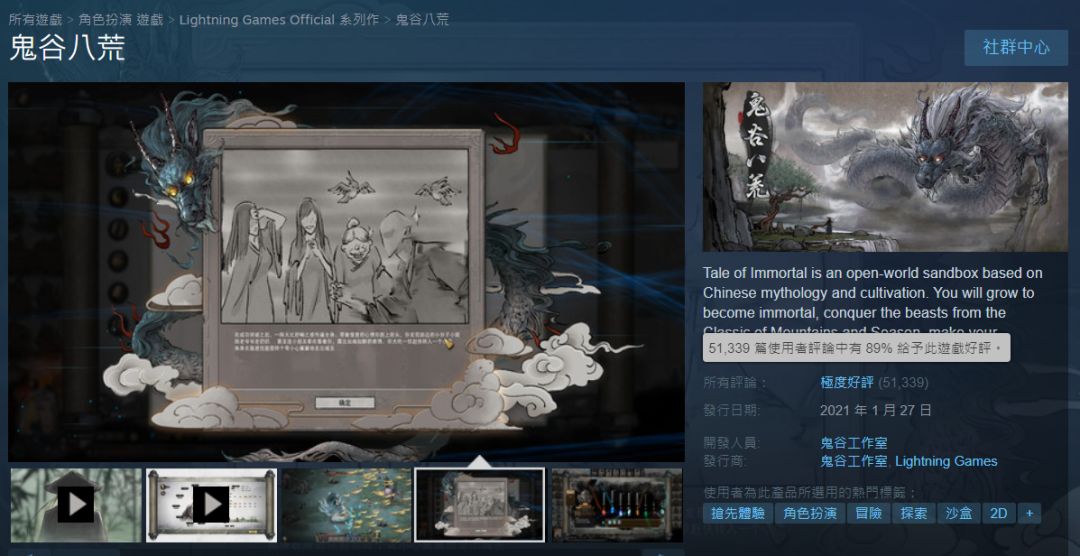Select the 冒險 tag
The width and height of the screenshot is (1080, 556).
pos(869,513)
